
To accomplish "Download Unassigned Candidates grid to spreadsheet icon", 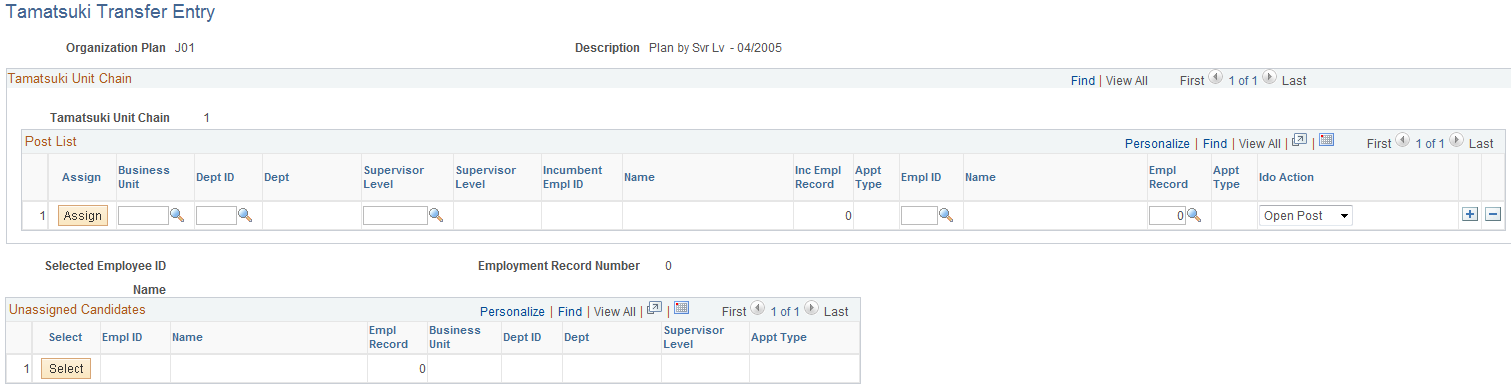I will (681, 309).
